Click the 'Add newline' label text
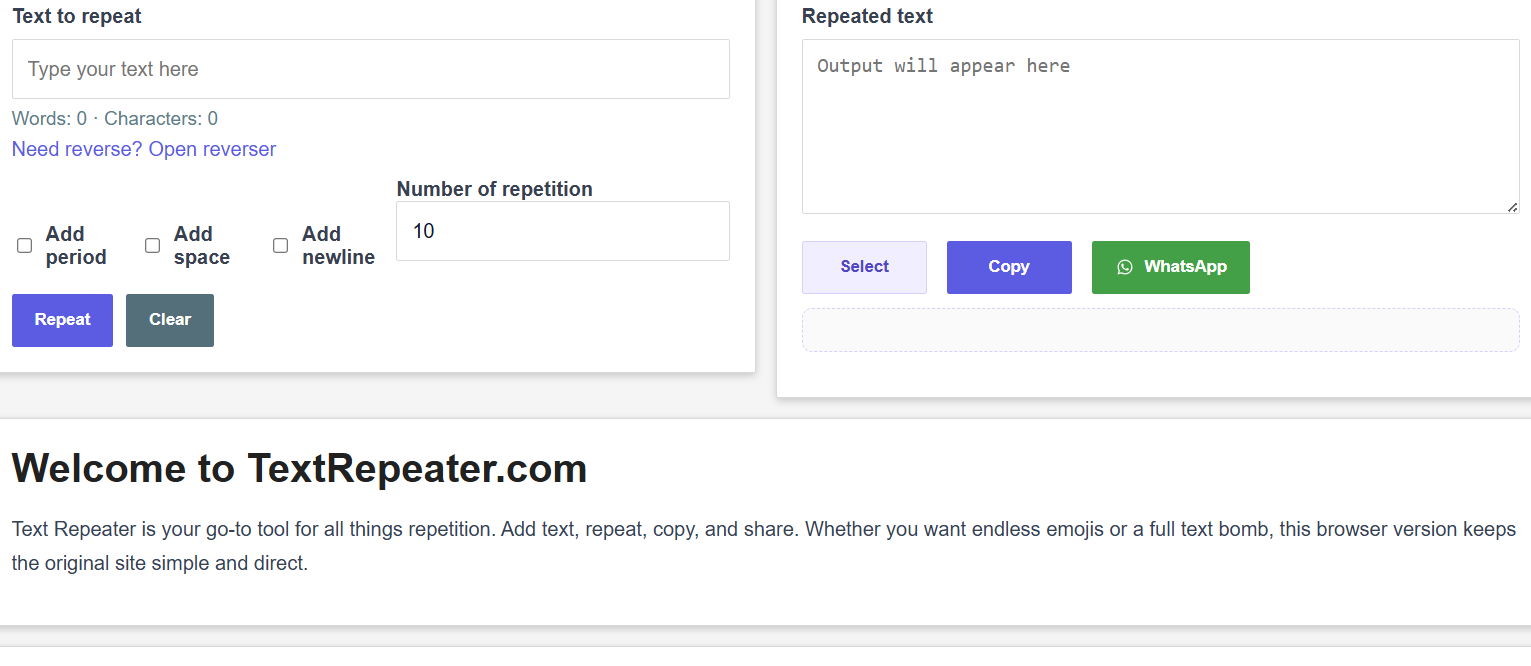The height and width of the screenshot is (666, 1531). pyautogui.click(x=338, y=245)
